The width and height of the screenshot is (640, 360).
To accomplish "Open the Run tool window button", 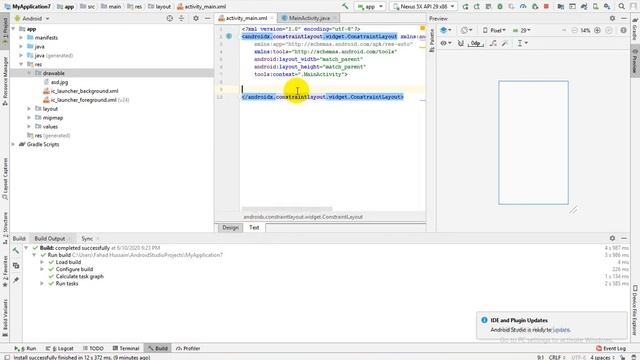I will [26, 349].
